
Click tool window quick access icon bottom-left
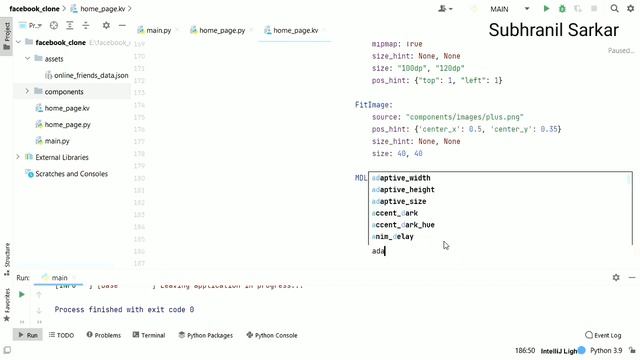click(7, 350)
